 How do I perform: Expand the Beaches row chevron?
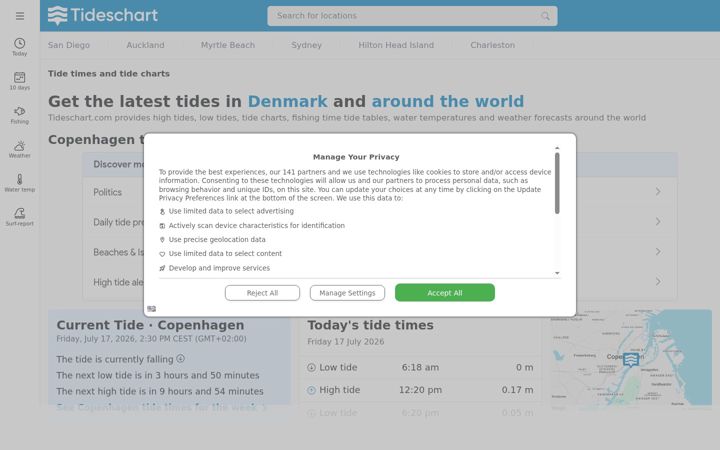(x=658, y=252)
